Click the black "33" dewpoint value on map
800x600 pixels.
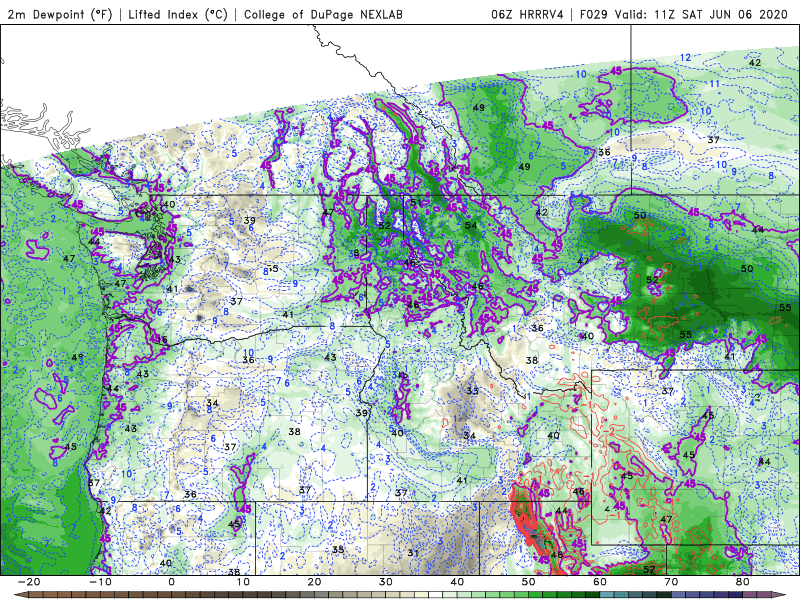coord(472,391)
